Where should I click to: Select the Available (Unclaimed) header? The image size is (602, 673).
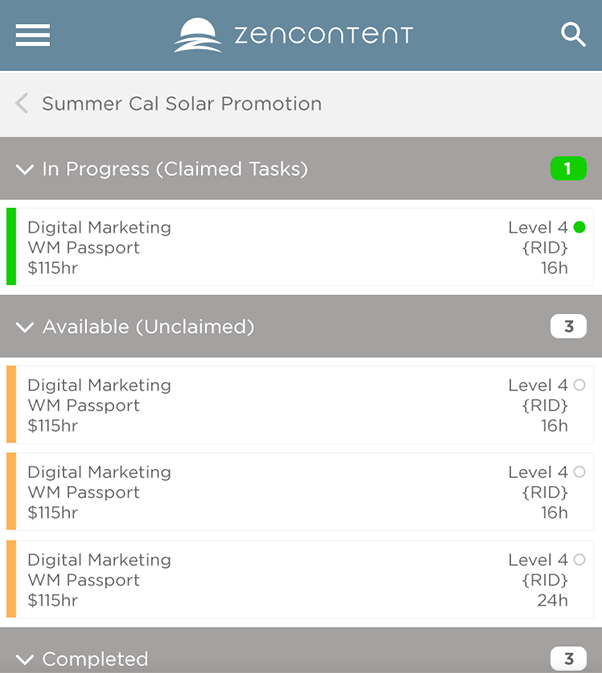pyautogui.click(x=148, y=327)
